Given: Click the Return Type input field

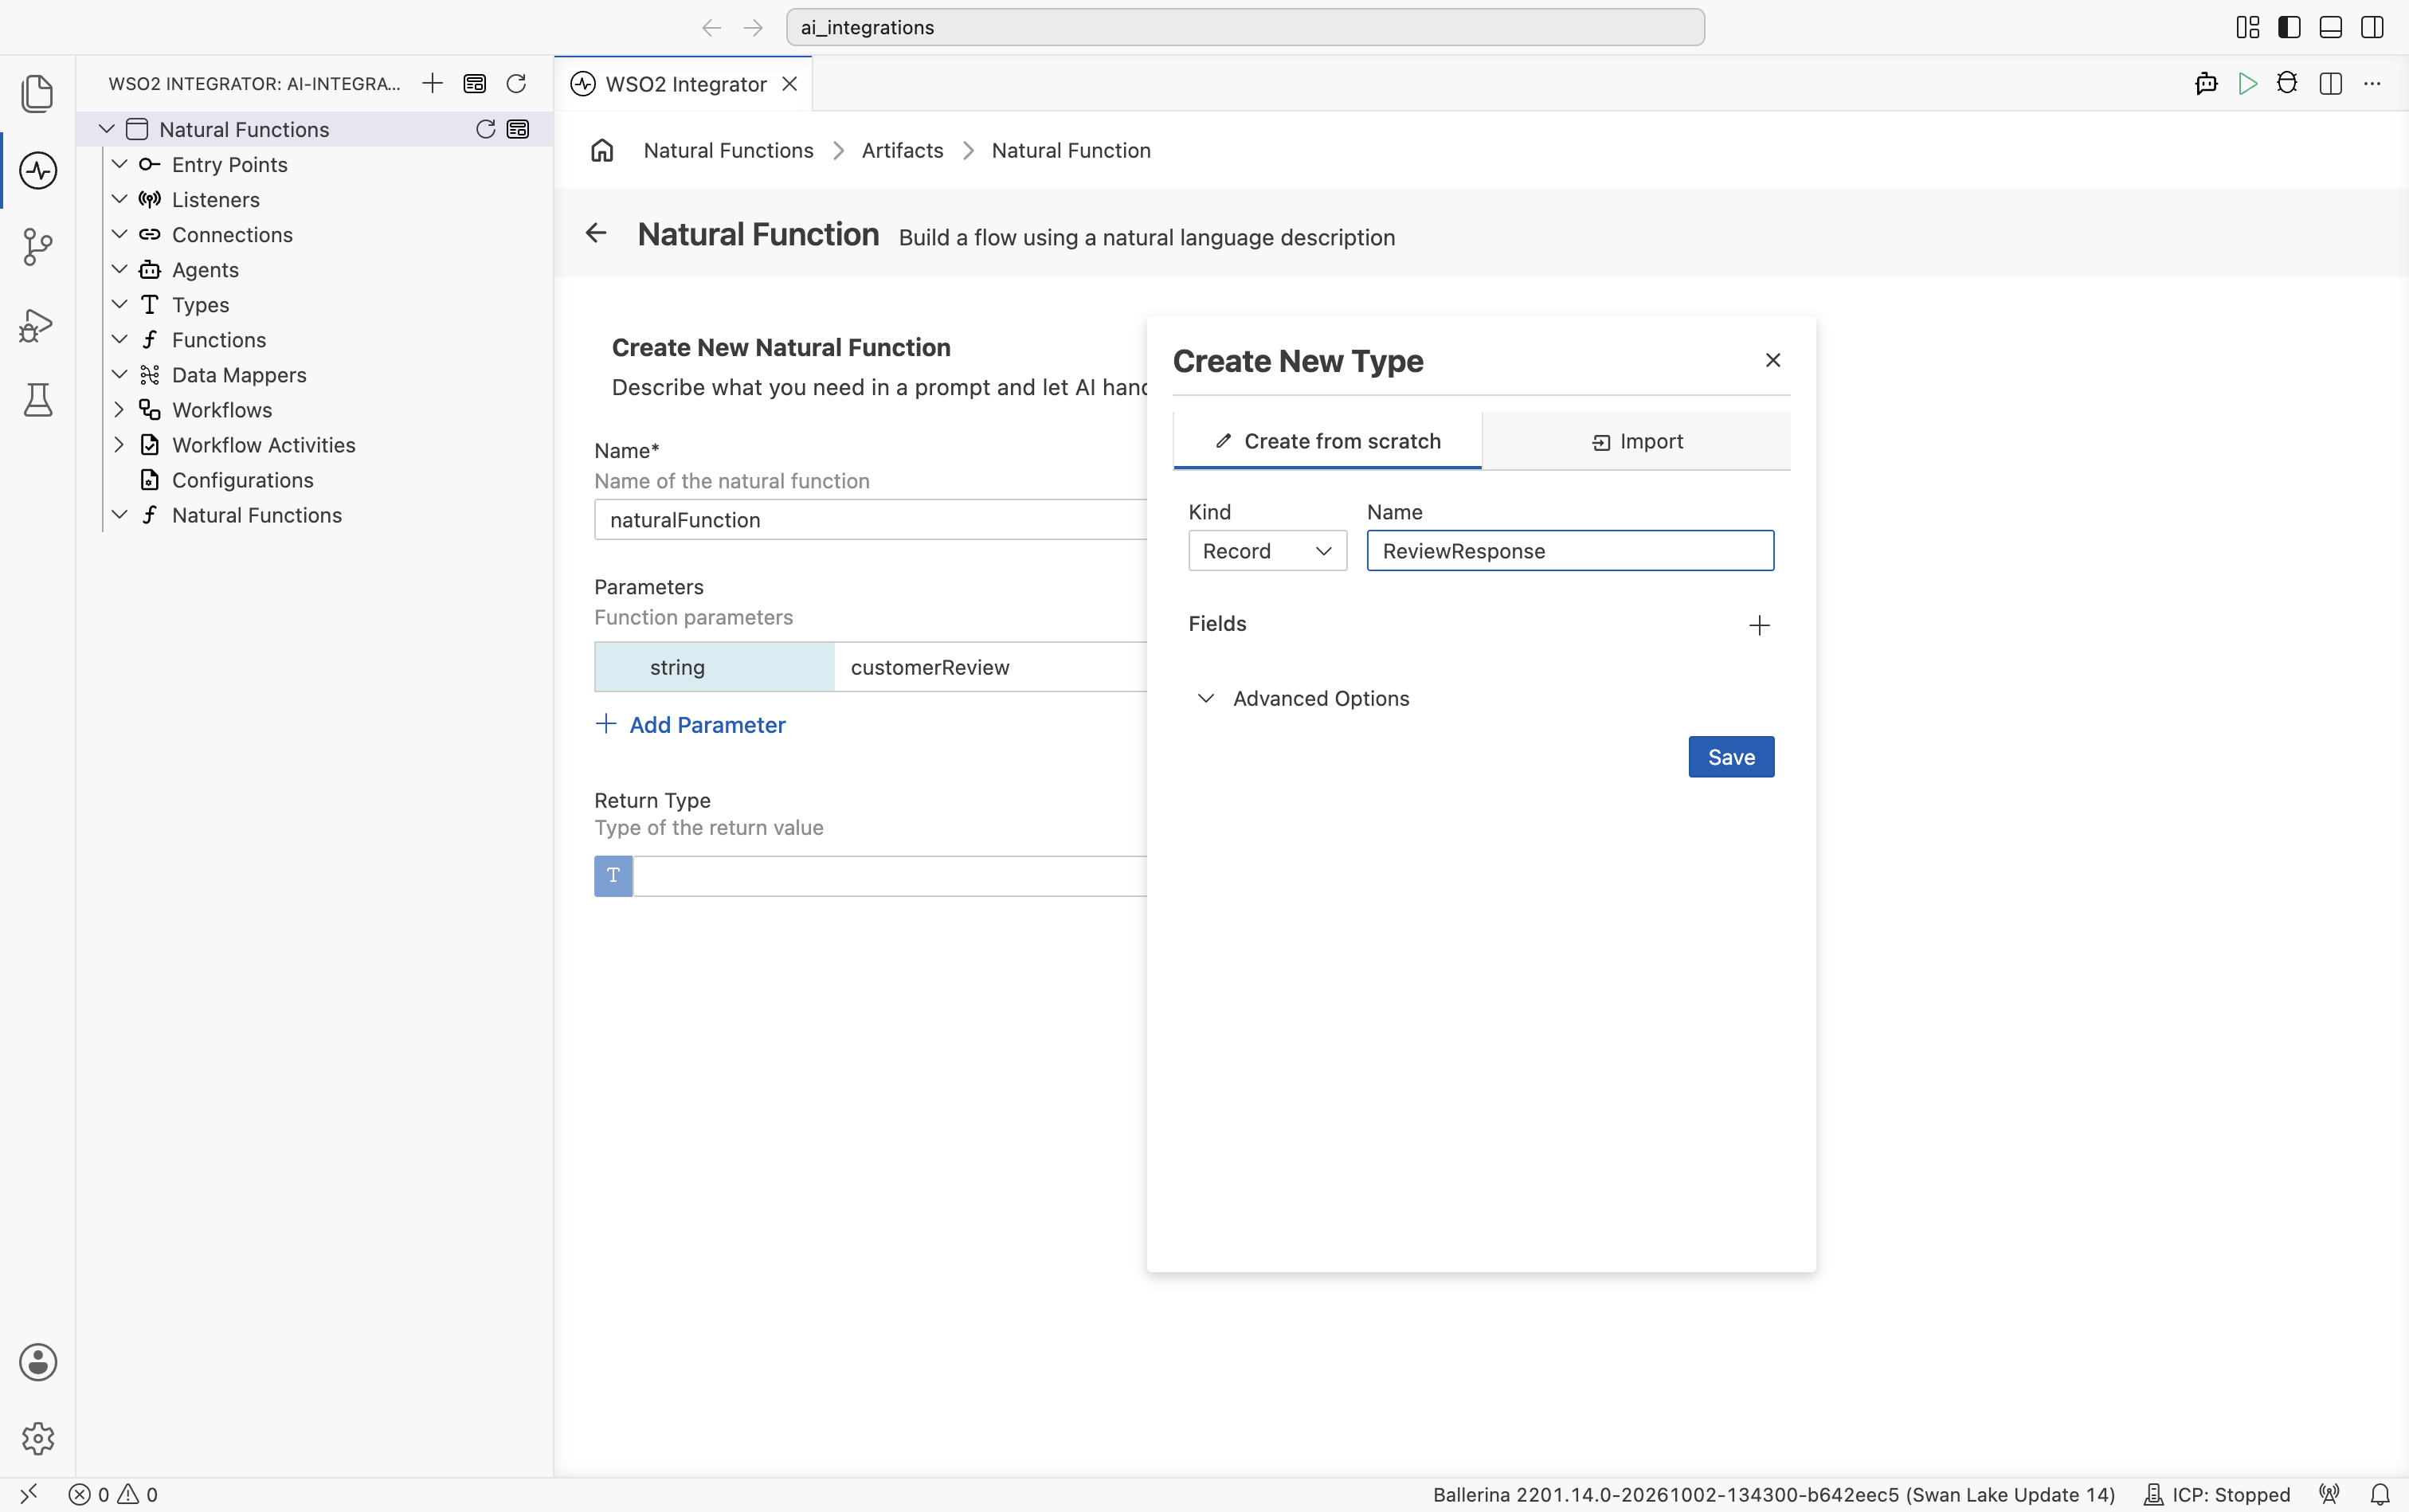Looking at the screenshot, I should point(890,876).
